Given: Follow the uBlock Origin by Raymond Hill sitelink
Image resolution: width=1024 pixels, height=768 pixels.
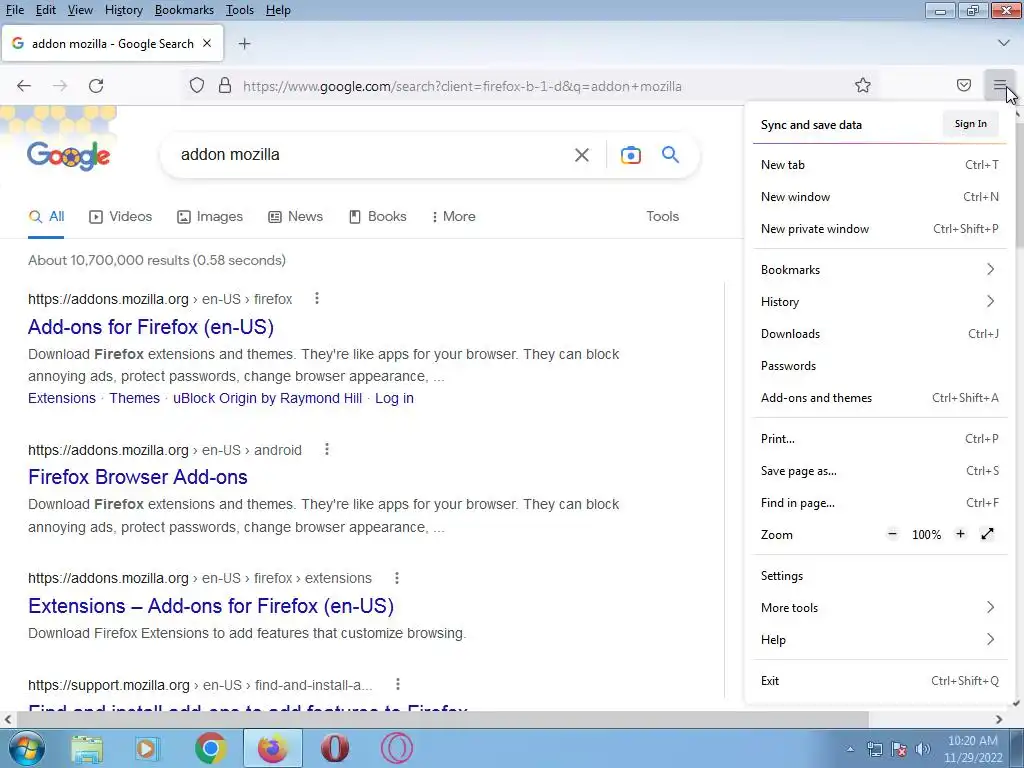Looking at the screenshot, I should click(267, 398).
